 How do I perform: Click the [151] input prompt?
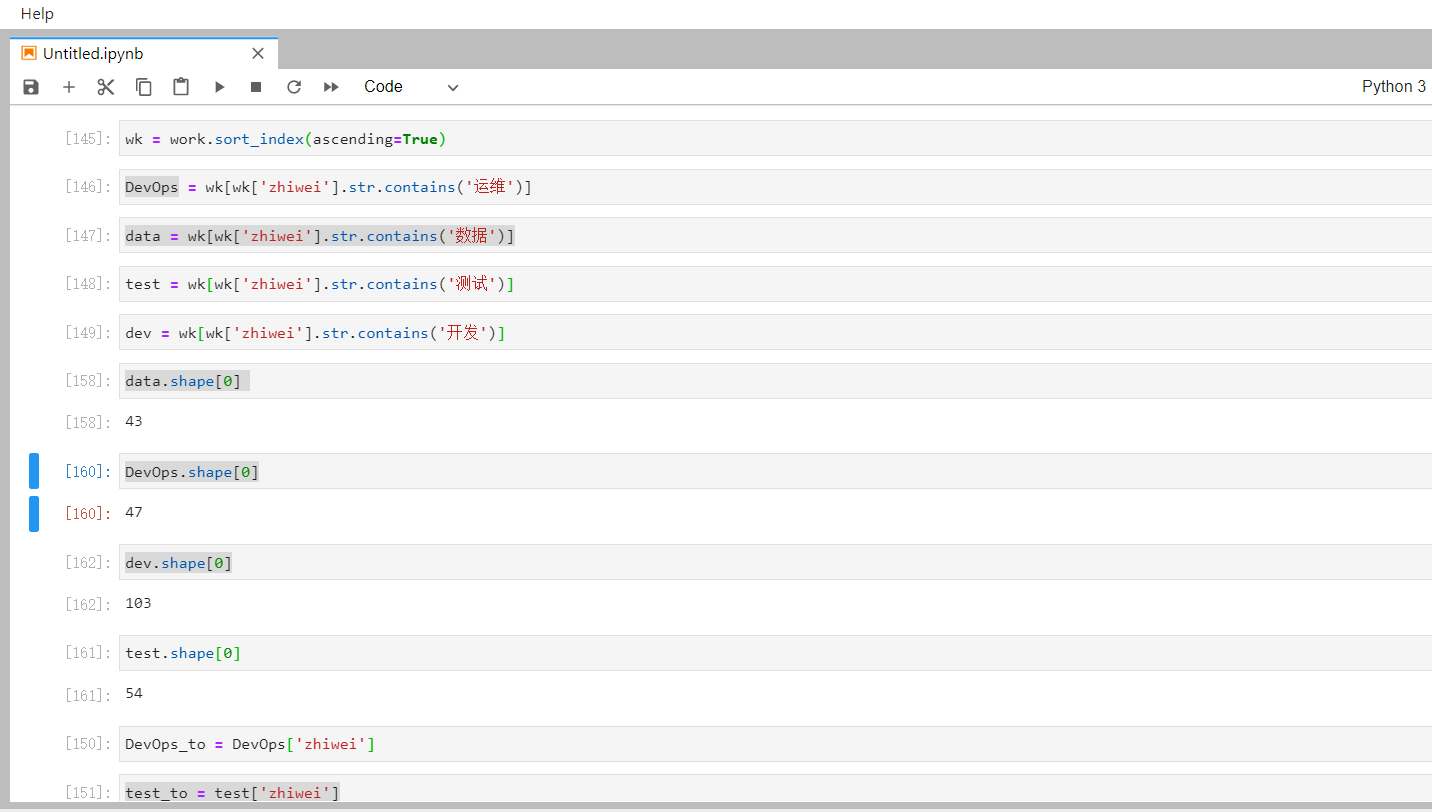point(88,793)
